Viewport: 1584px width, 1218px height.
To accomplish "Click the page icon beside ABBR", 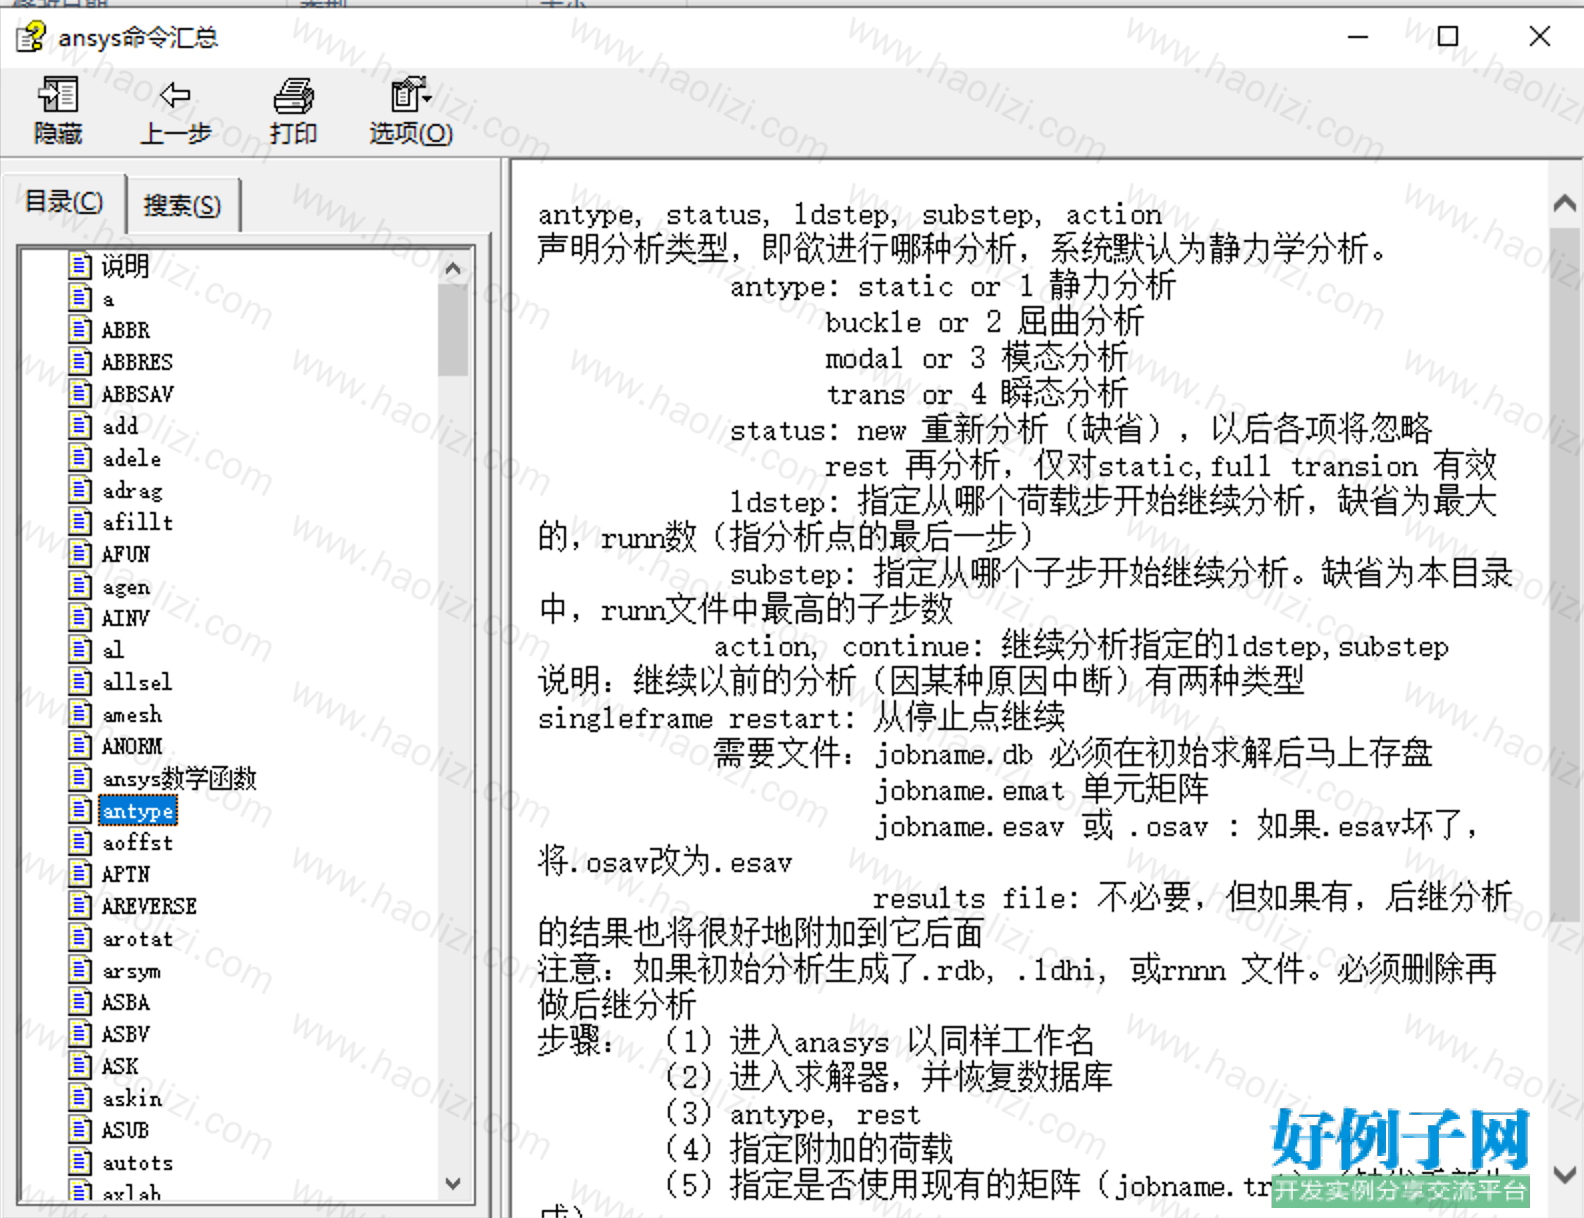I will click(x=80, y=329).
